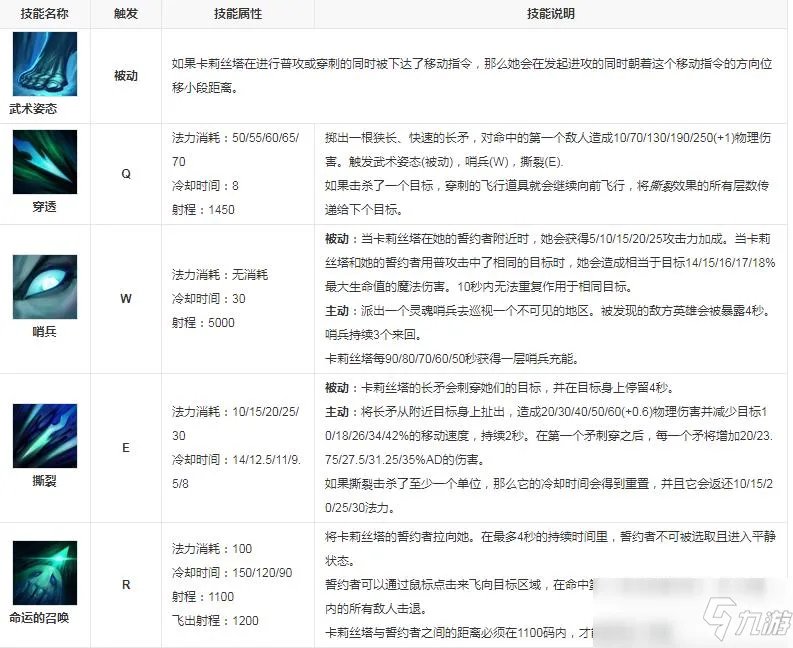
Task: Click 冷却时间：14/12.5/11/9.5/8 text
Action: pos(237,471)
